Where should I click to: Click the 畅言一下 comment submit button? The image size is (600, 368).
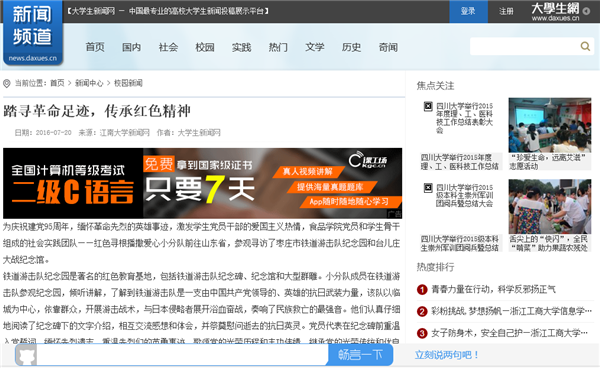[x=360, y=355]
